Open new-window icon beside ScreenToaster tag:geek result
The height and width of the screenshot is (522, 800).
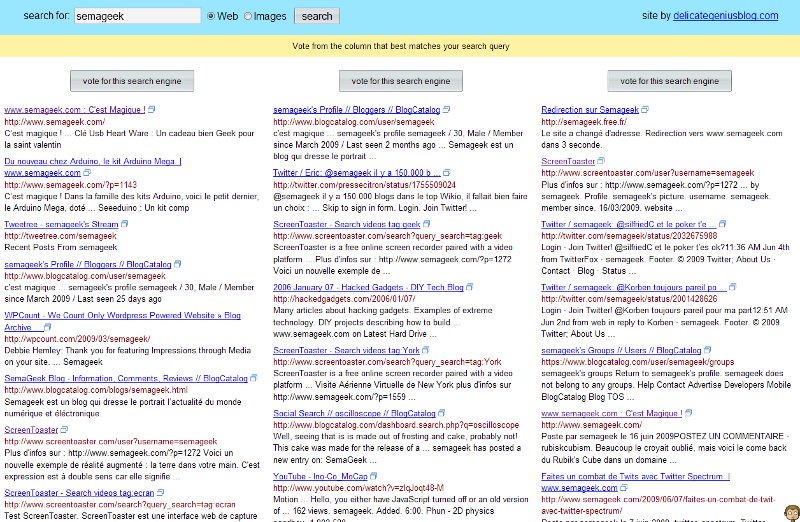point(427,223)
